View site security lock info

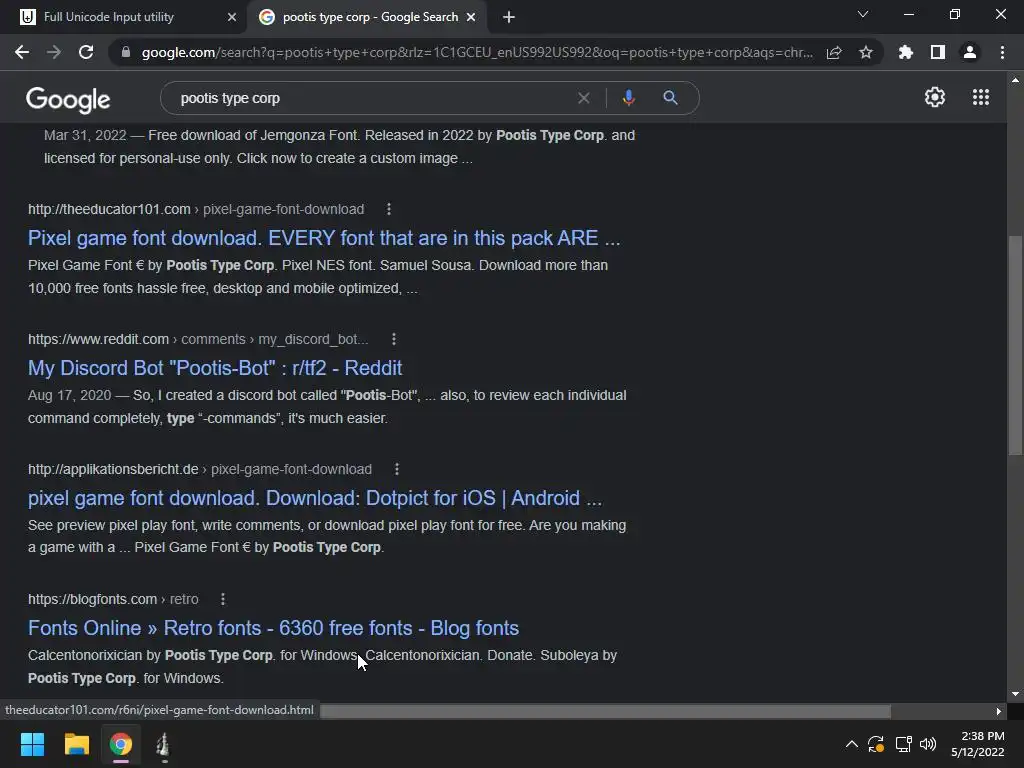tap(125, 52)
